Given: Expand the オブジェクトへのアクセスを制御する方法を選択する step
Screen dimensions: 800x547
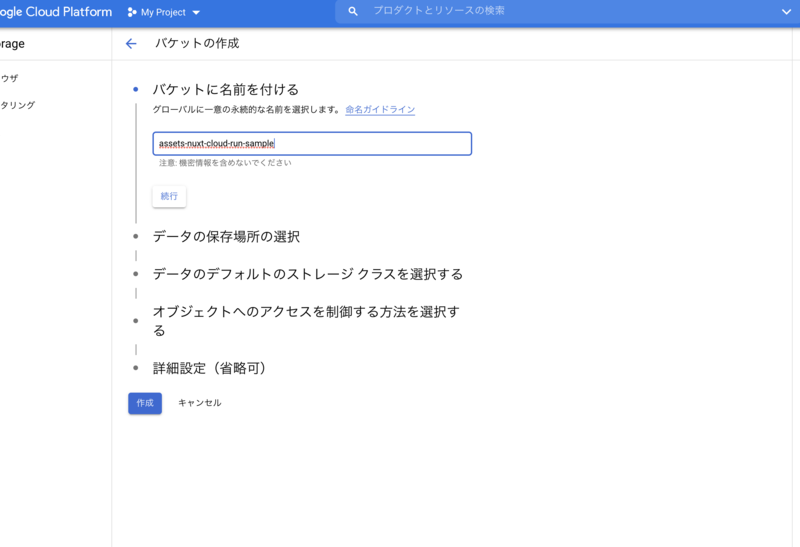Looking at the screenshot, I should pyautogui.click(x=306, y=321).
